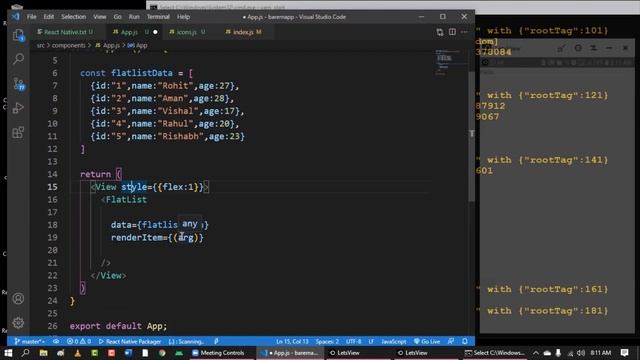Open the Select C:\Windows taskbar item
Image resolution: width=640 pixels, height=360 pixels.
[x=495, y=353]
